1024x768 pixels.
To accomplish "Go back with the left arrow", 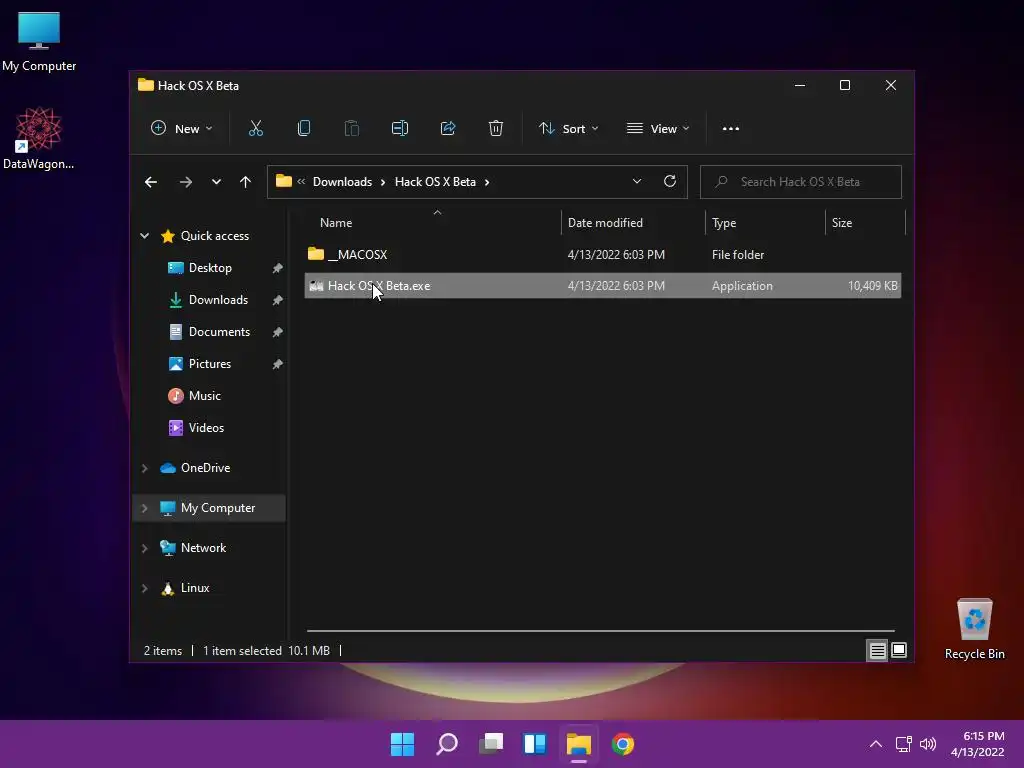I will [x=151, y=182].
